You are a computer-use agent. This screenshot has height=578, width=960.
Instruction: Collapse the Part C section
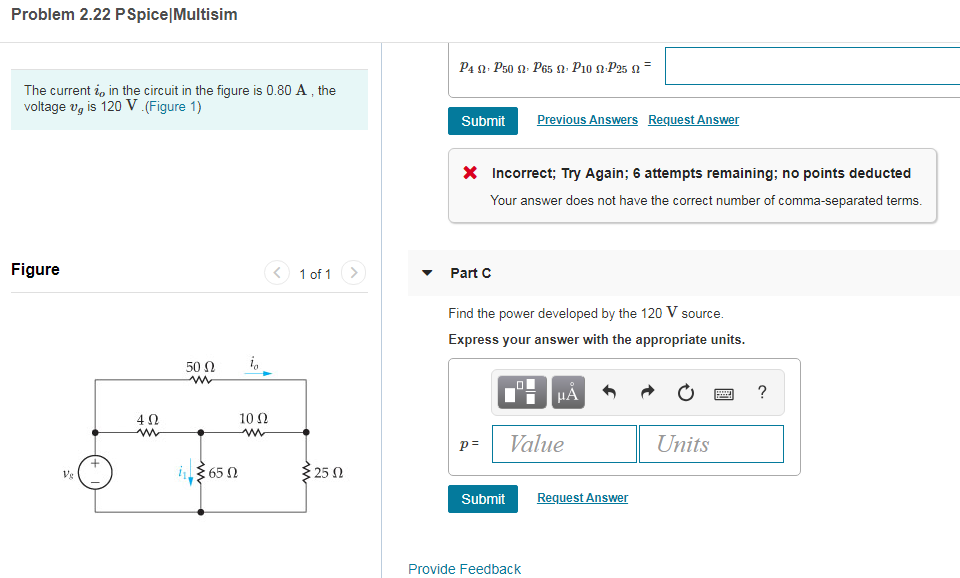point(427,272)
